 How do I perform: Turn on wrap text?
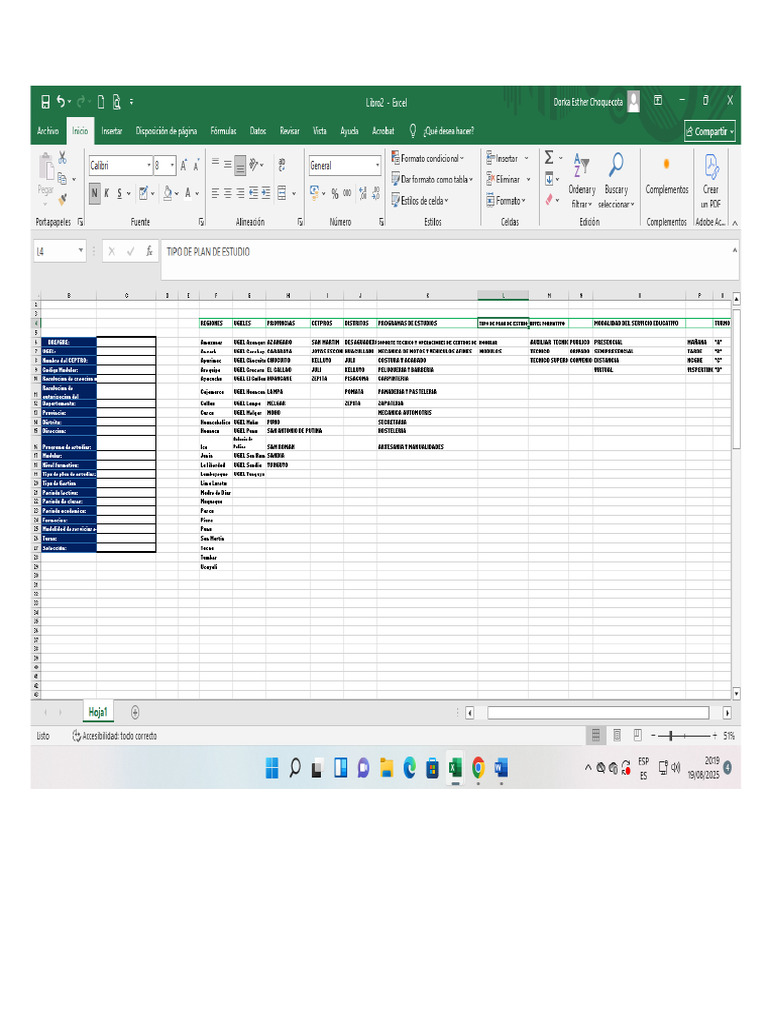pyautogui.click(x=281, y=164)
